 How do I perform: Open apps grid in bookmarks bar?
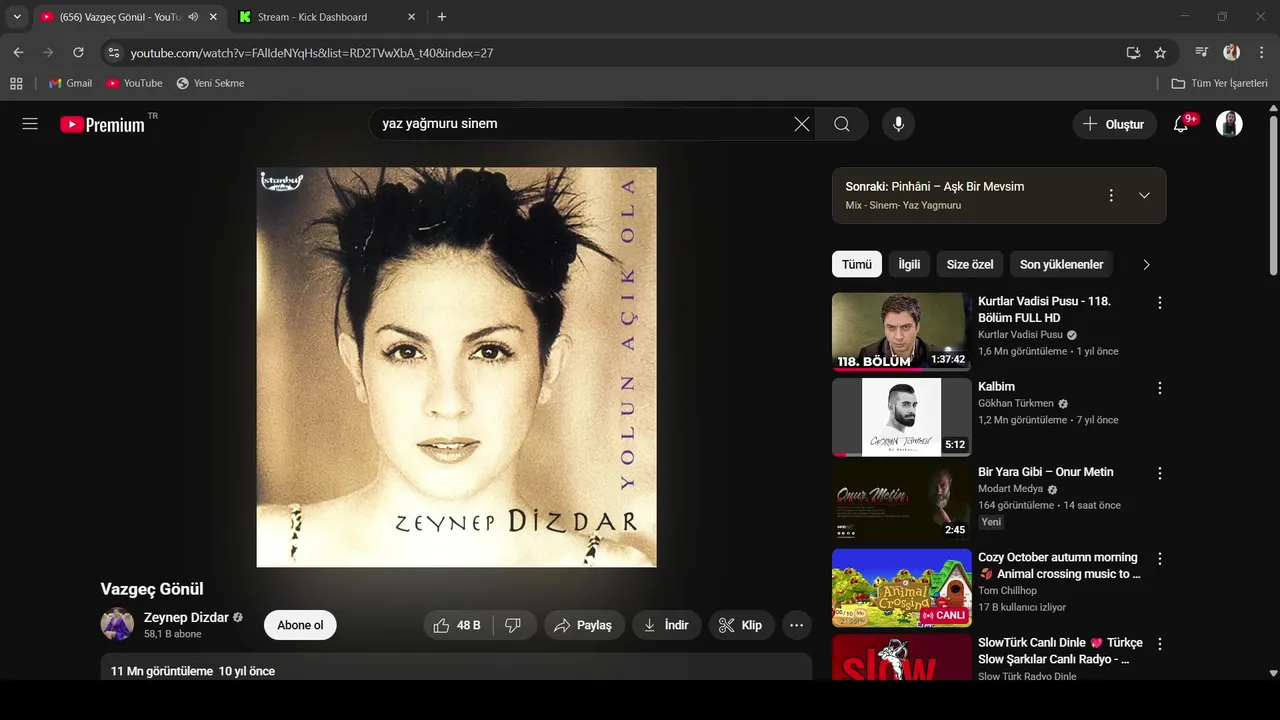coord(16,83)
